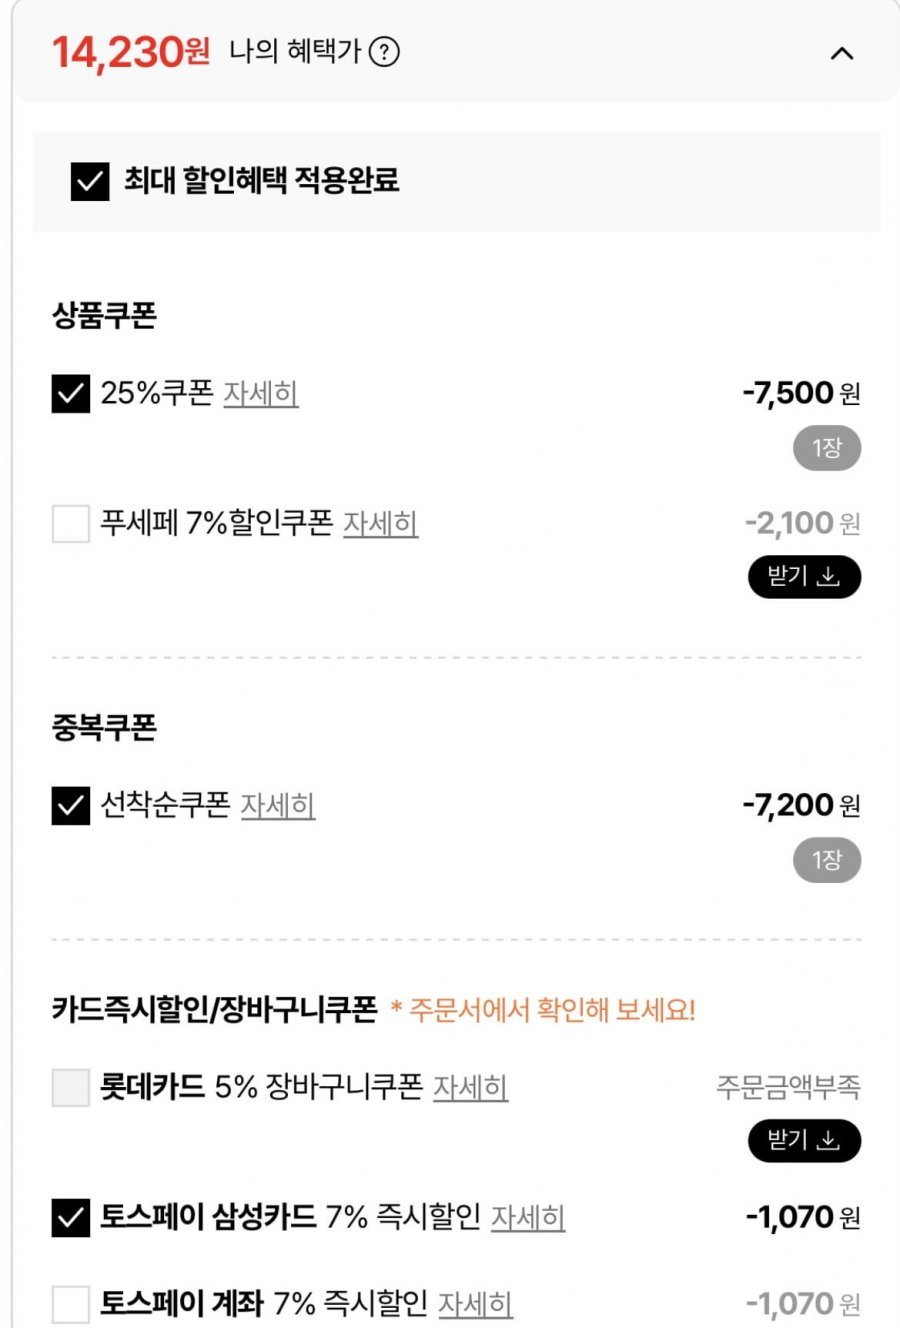Click the help icon beside 나의 혜택가
900x1328 pixels.
(384, 52)
